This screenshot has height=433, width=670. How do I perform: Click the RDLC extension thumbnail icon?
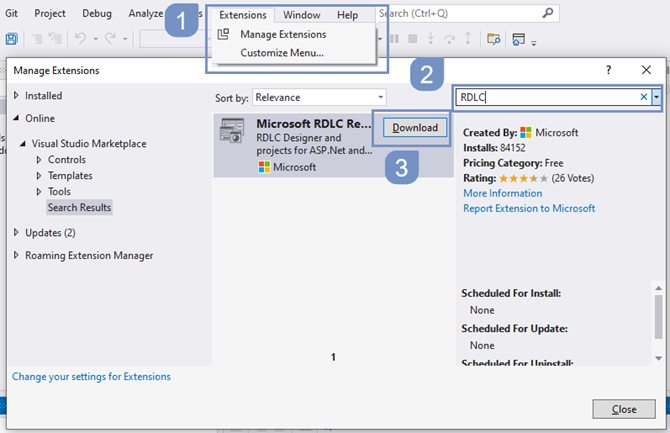point(232,130)
